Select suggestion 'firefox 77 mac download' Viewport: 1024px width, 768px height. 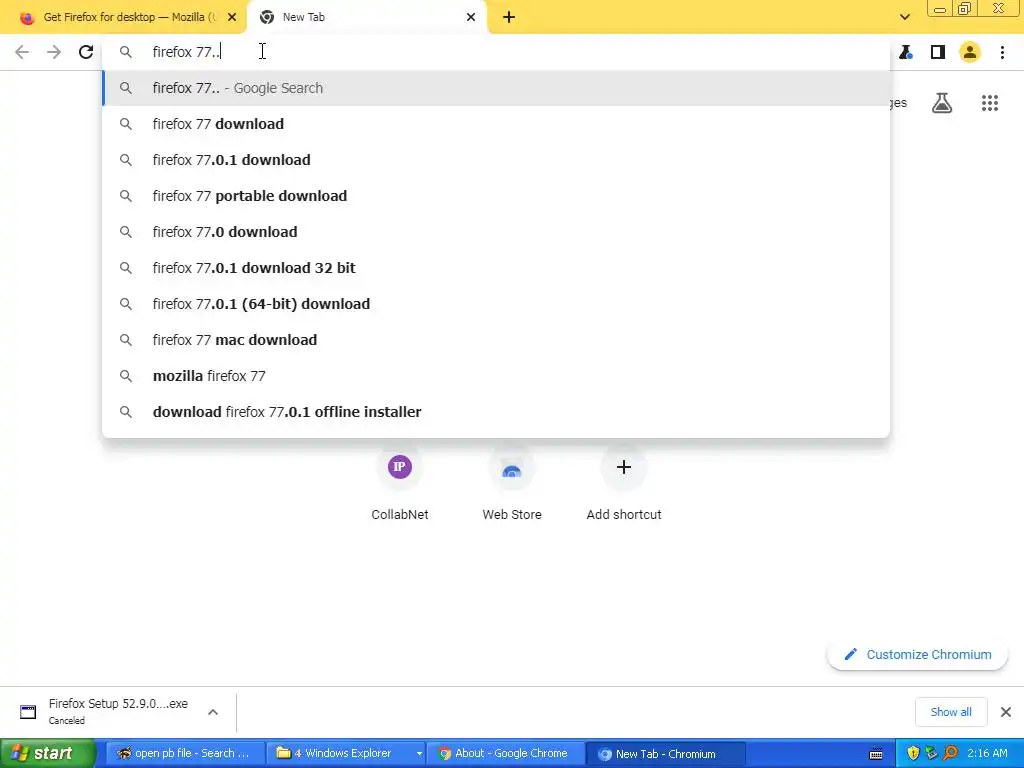[x=496, y=340]
